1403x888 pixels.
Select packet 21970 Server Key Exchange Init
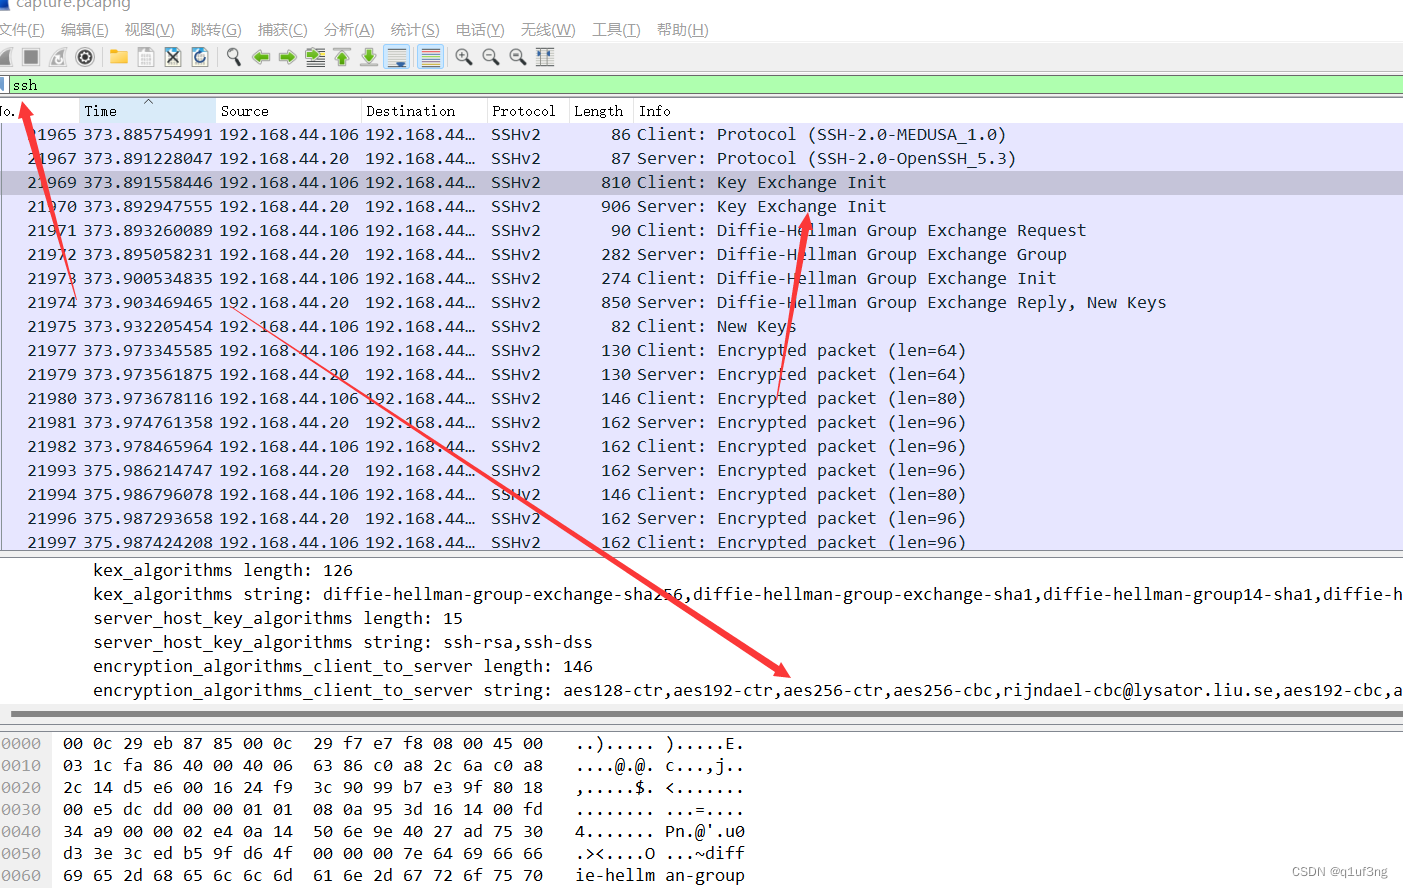[x=701, y=206]
